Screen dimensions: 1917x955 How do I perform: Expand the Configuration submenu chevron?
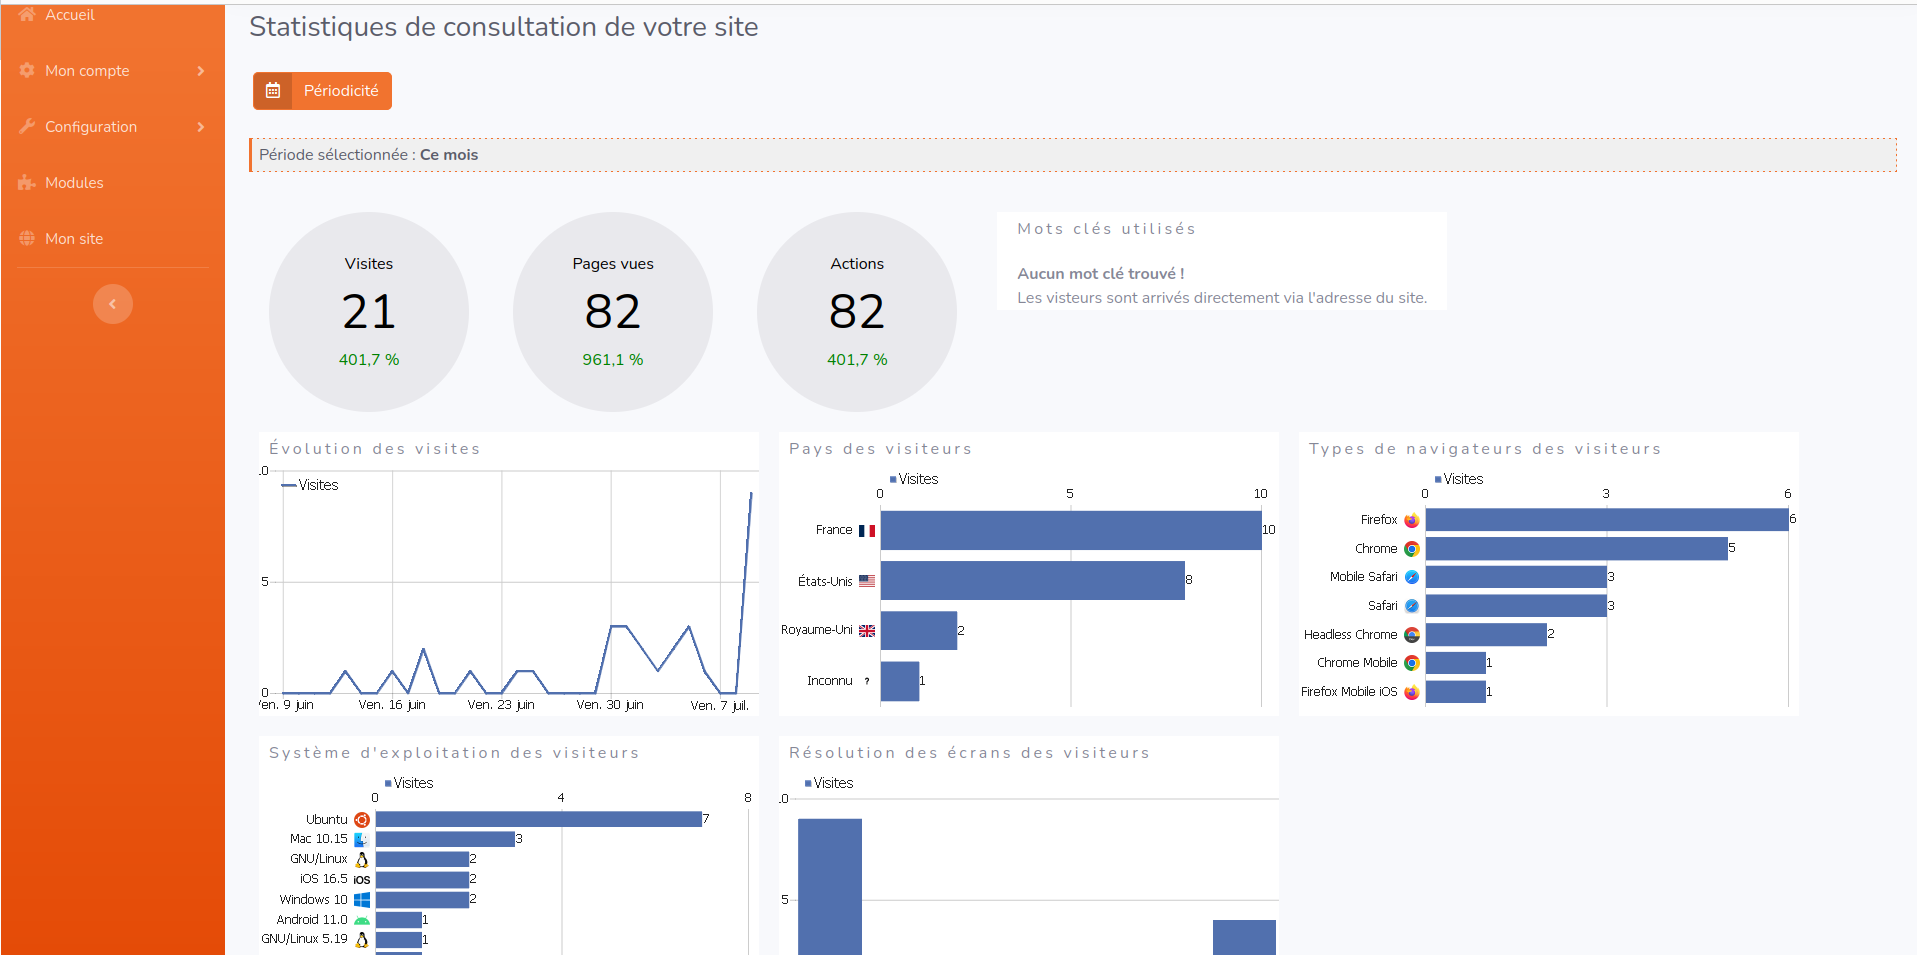click(x=201, y=127)
